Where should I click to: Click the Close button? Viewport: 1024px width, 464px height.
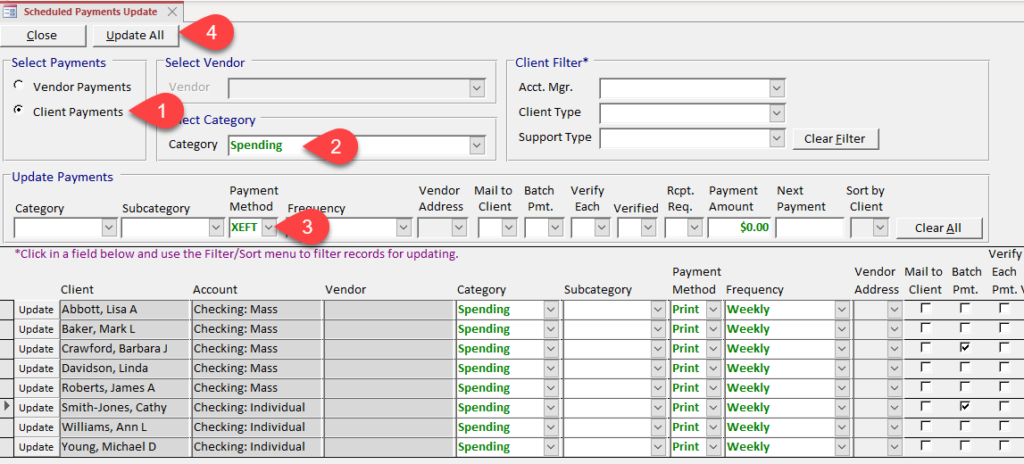(42, 35)
